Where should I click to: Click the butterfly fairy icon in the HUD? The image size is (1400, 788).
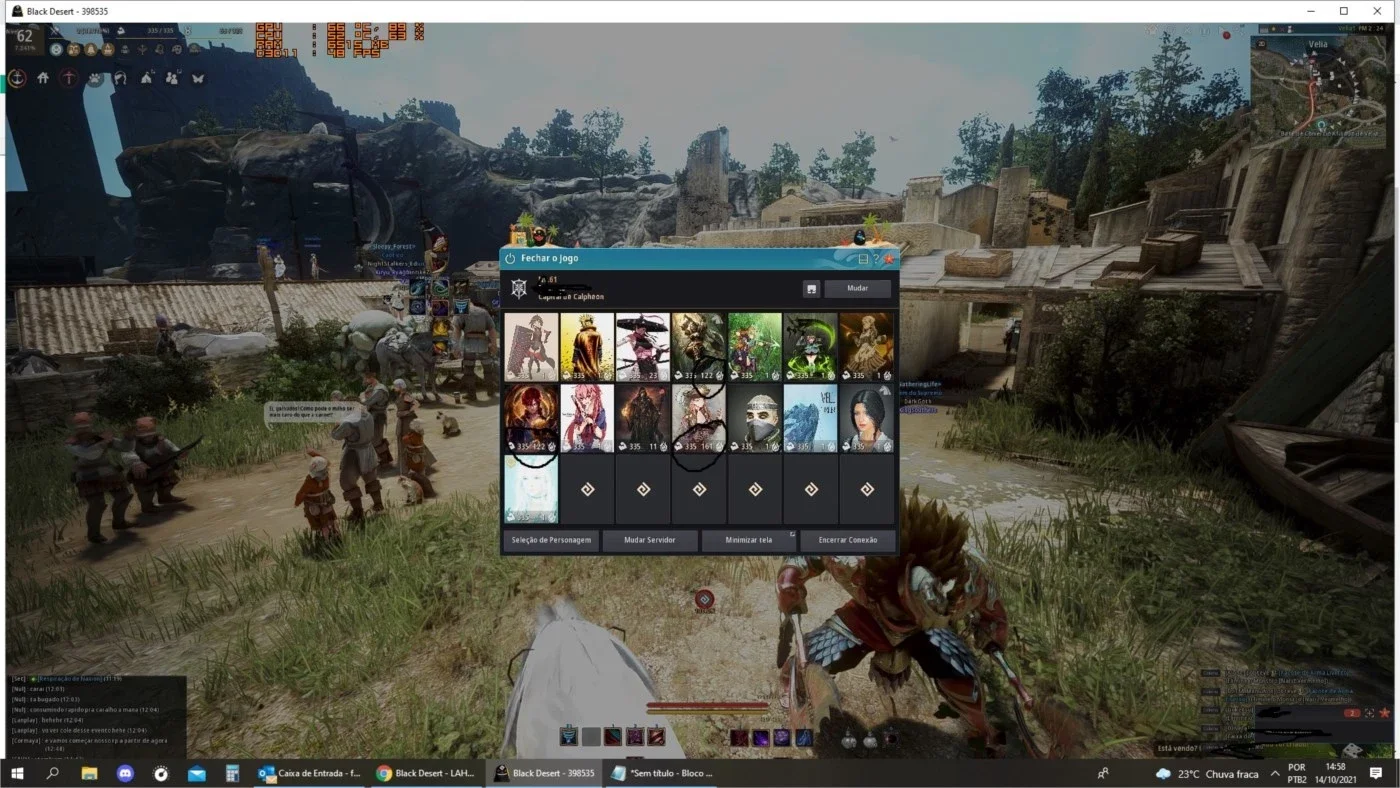(x=198, y=78)
